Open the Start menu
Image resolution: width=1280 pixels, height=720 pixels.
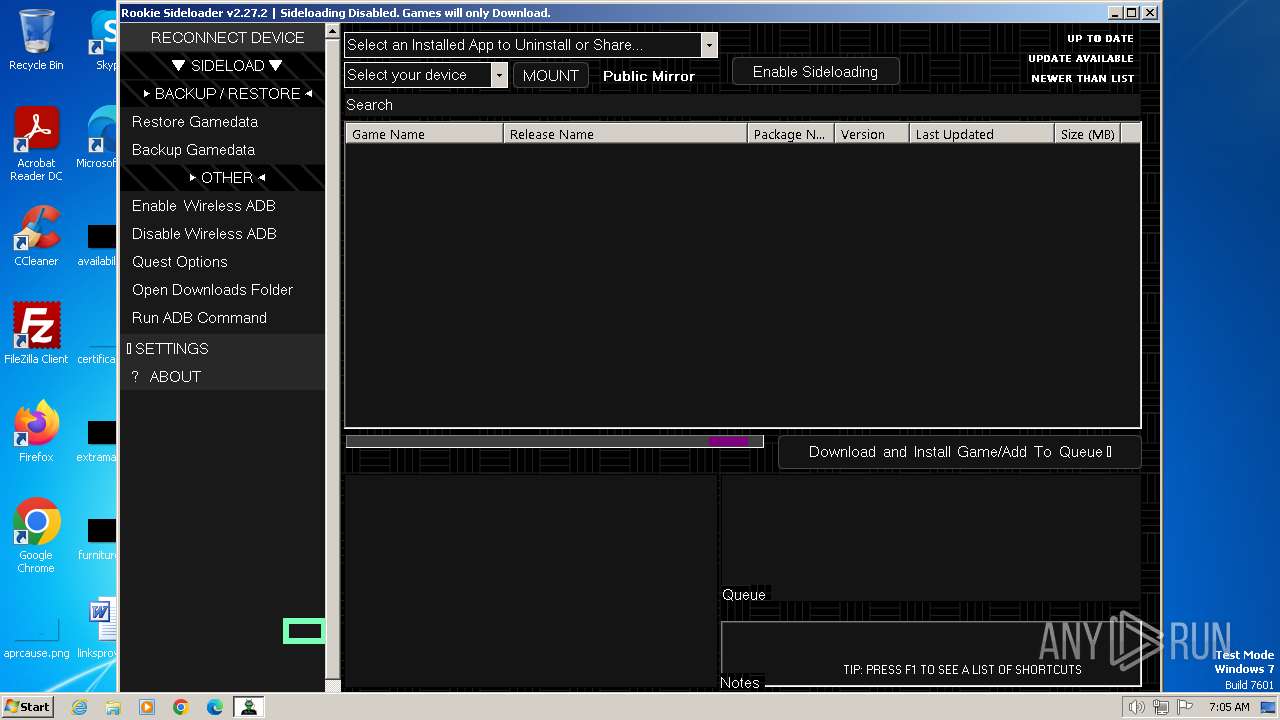point(27,707)
